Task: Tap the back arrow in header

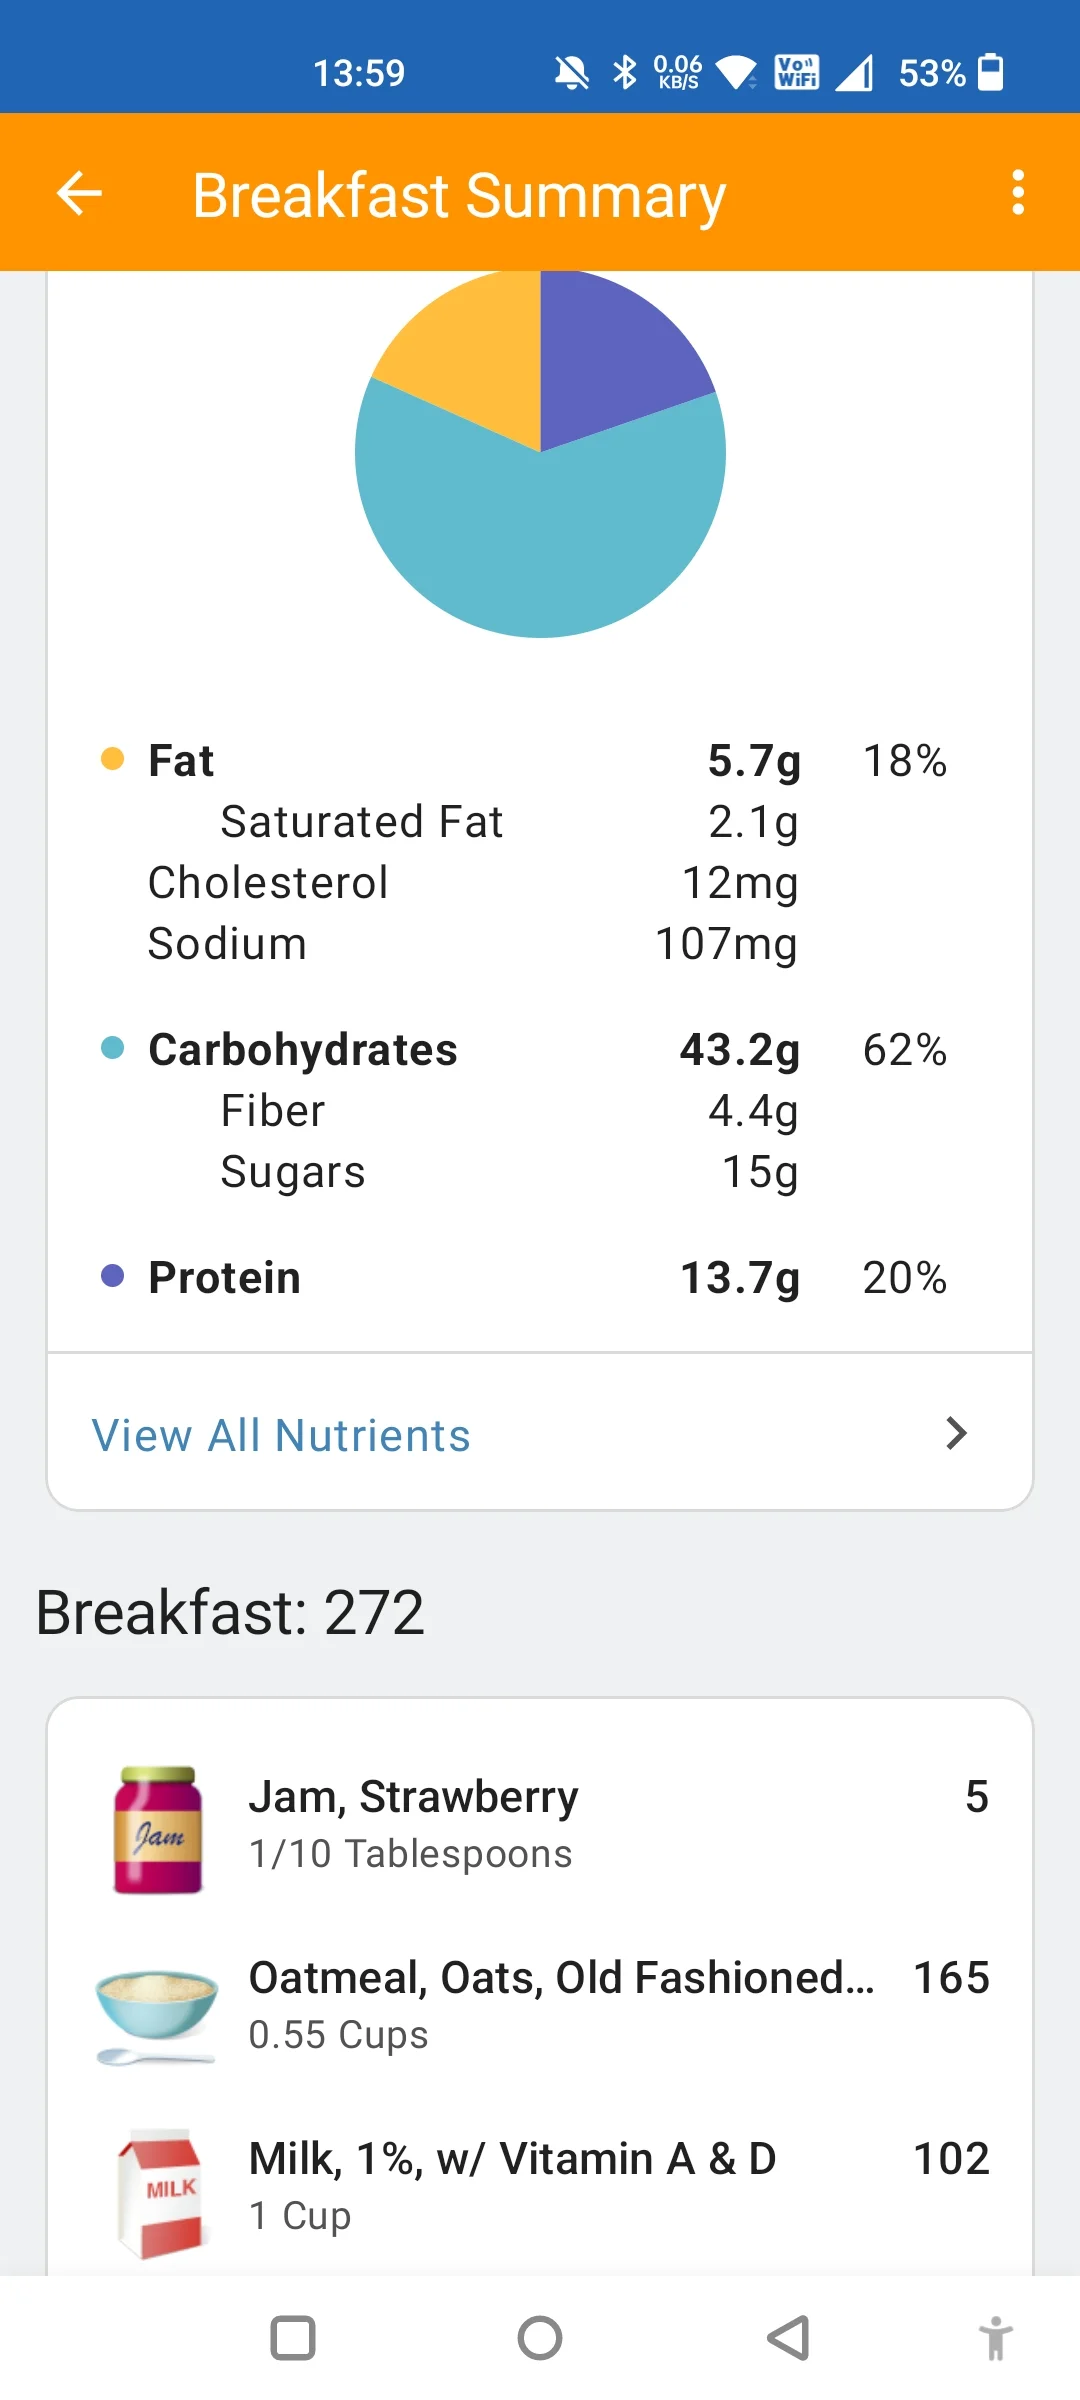Action: click(x=80, y=193)
